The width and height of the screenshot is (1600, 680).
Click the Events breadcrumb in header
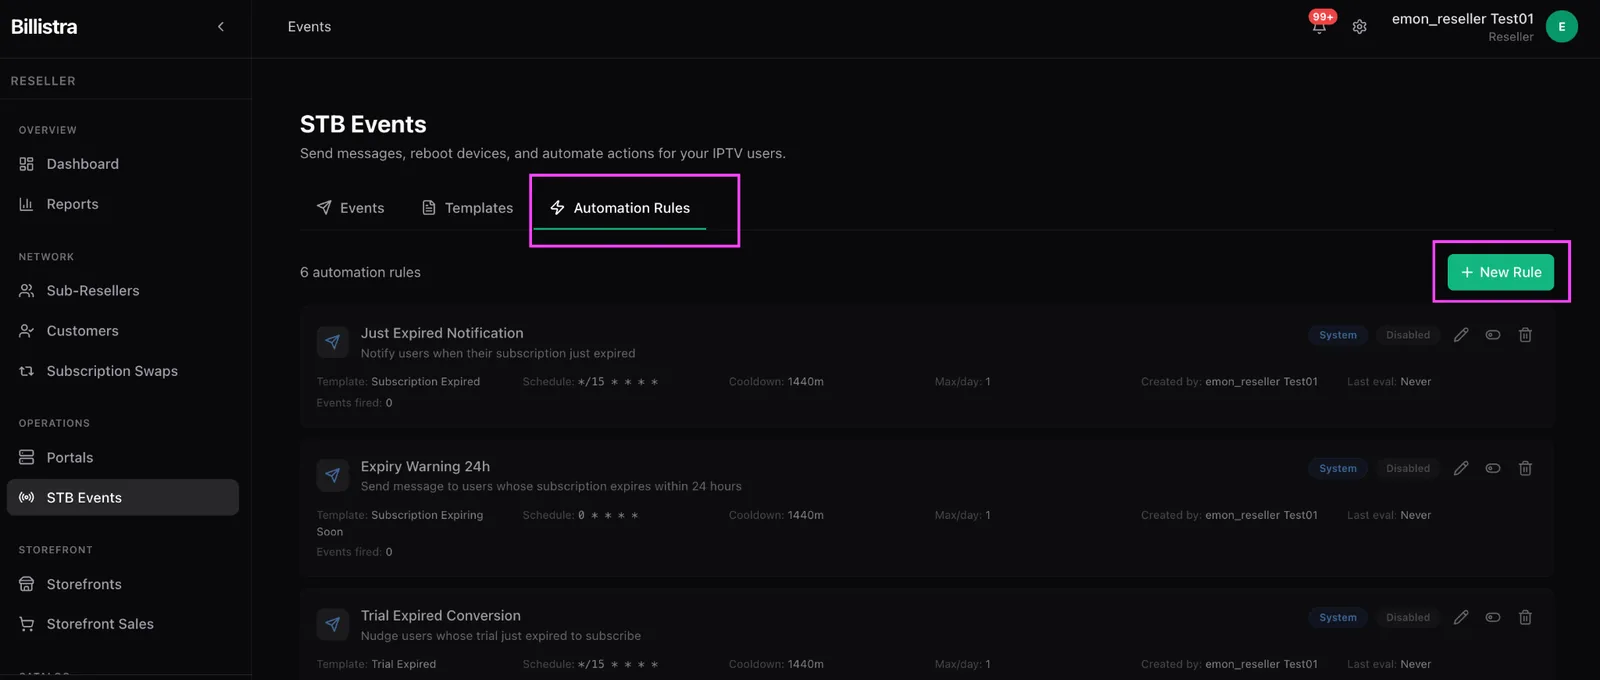pos(309,27)
